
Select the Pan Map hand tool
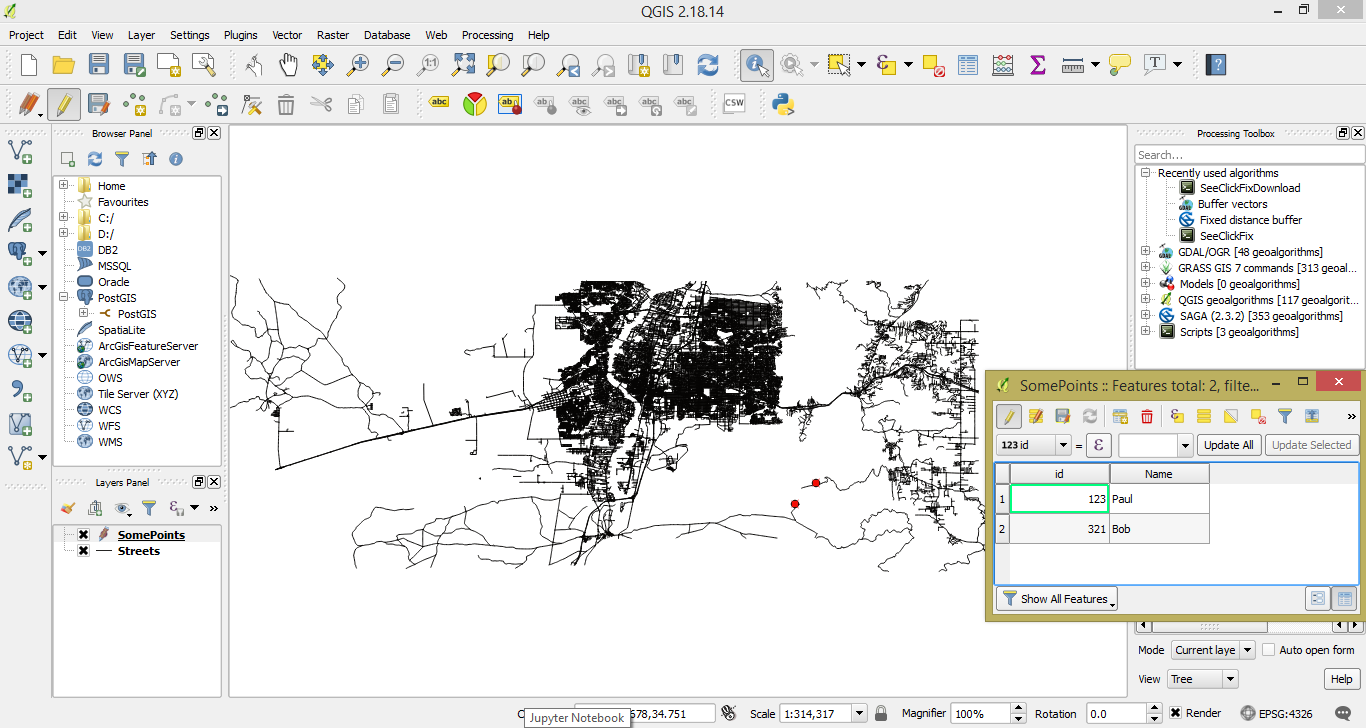point(288,65)
